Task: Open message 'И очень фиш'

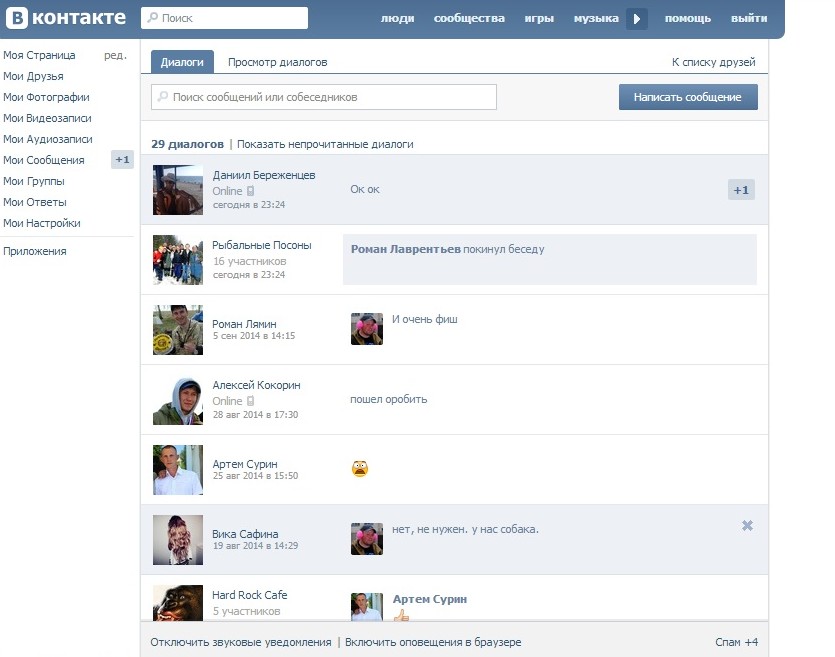Action: 424,319
